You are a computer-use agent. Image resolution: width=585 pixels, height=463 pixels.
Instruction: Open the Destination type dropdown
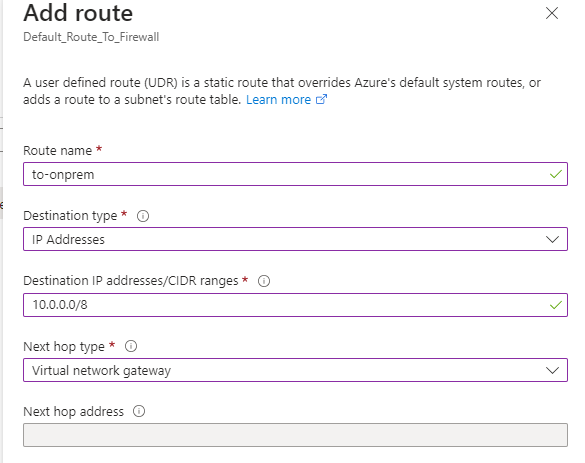tap(295, 239)
